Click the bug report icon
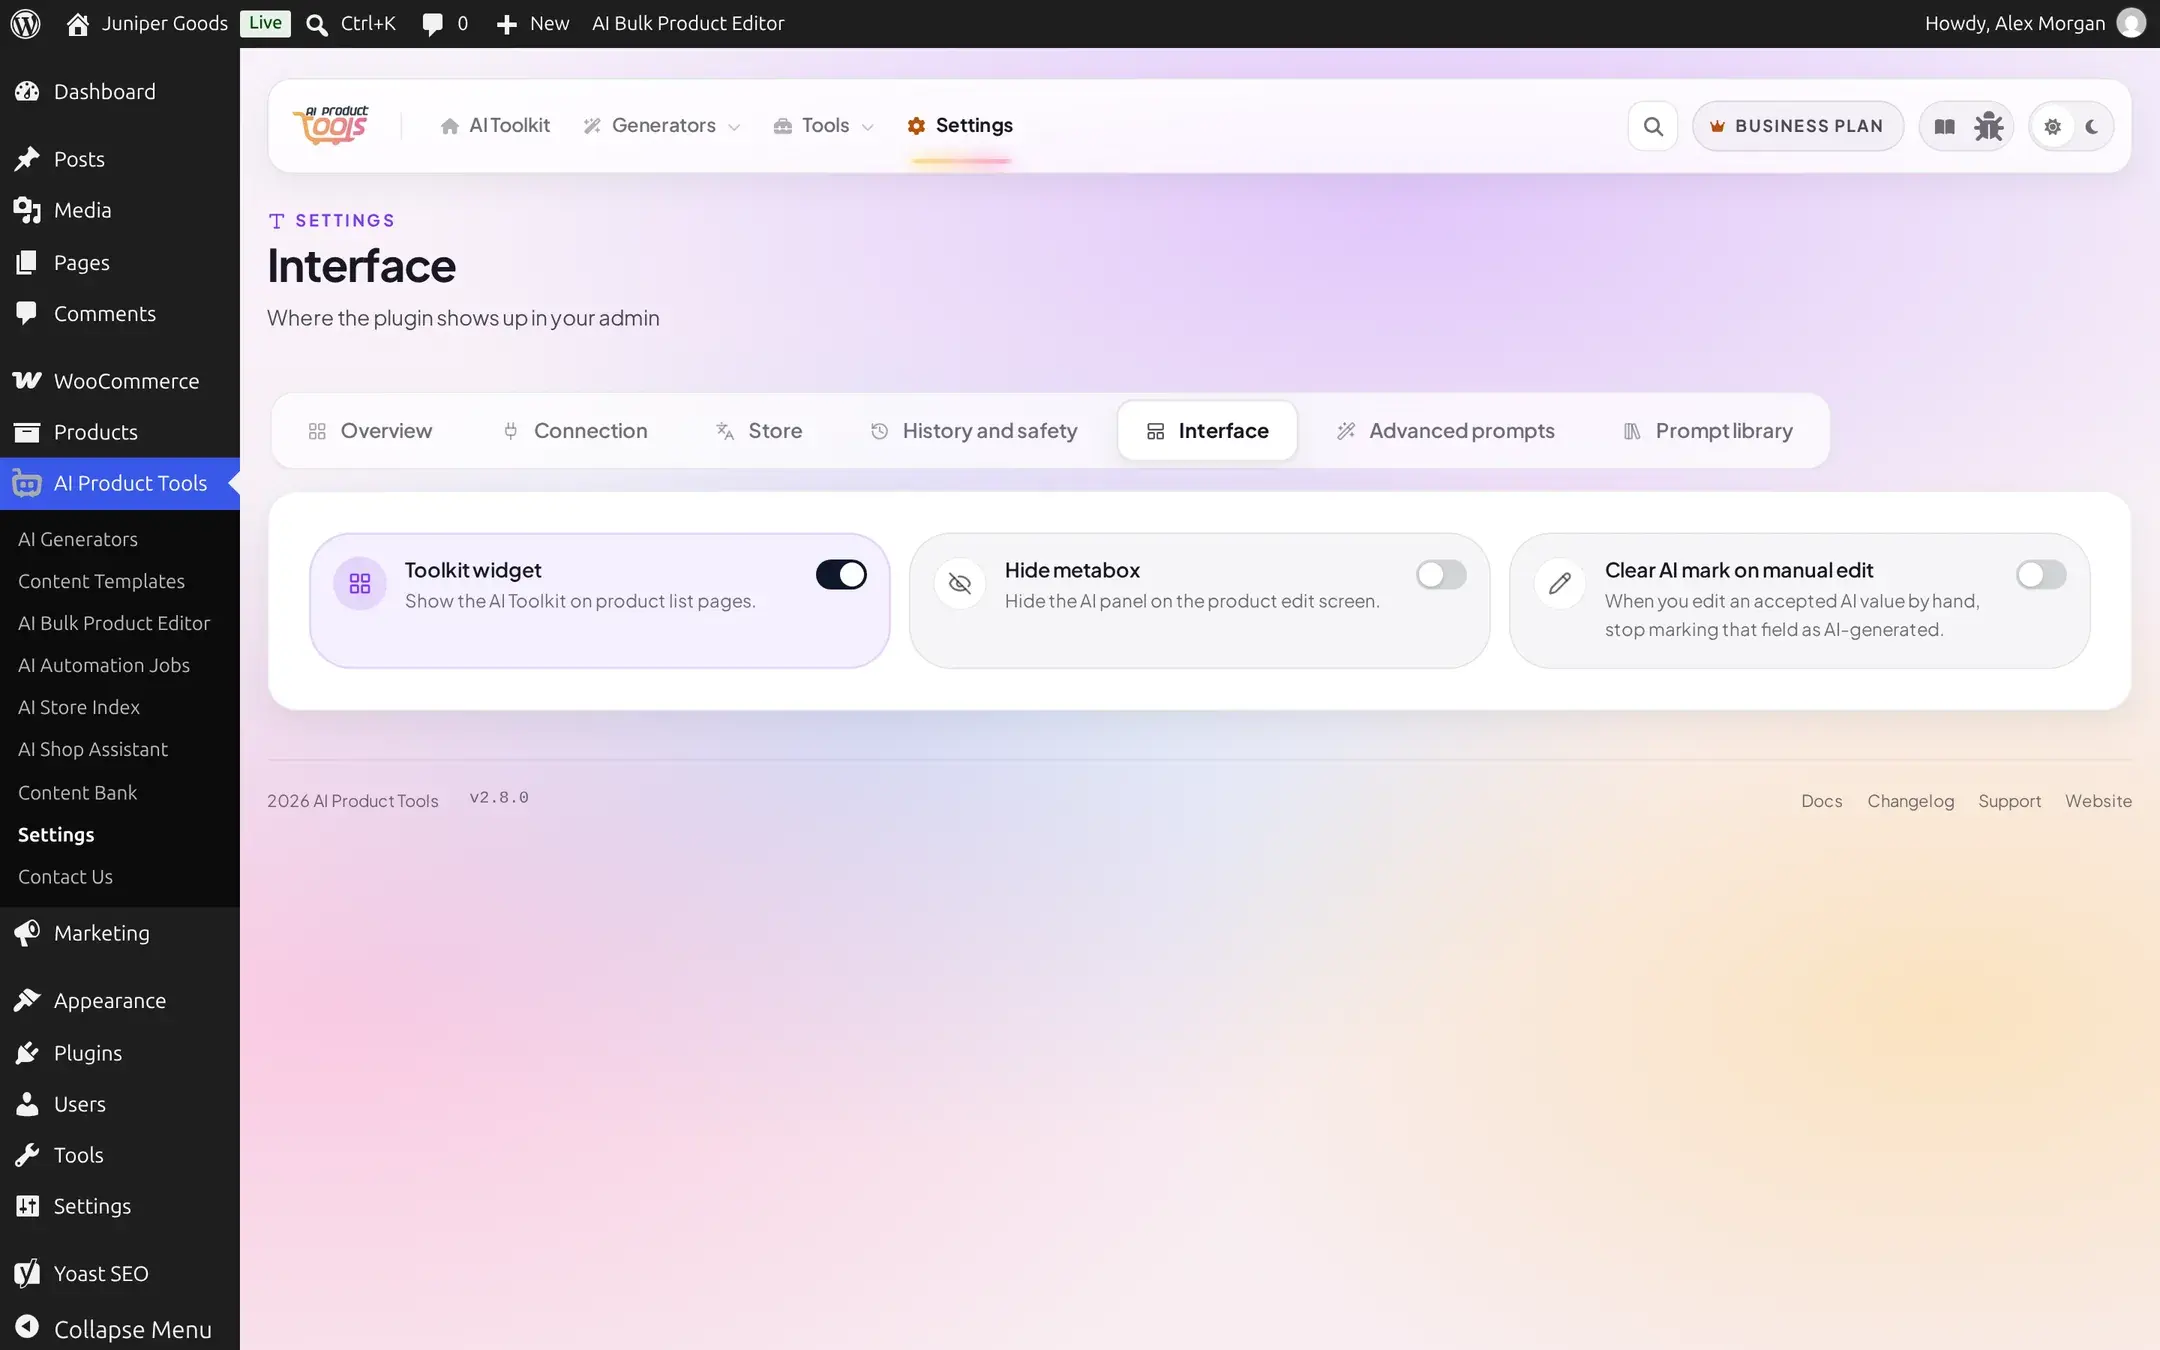The width and height of the screenshot is (2160, 1350). pos(1988,126)
